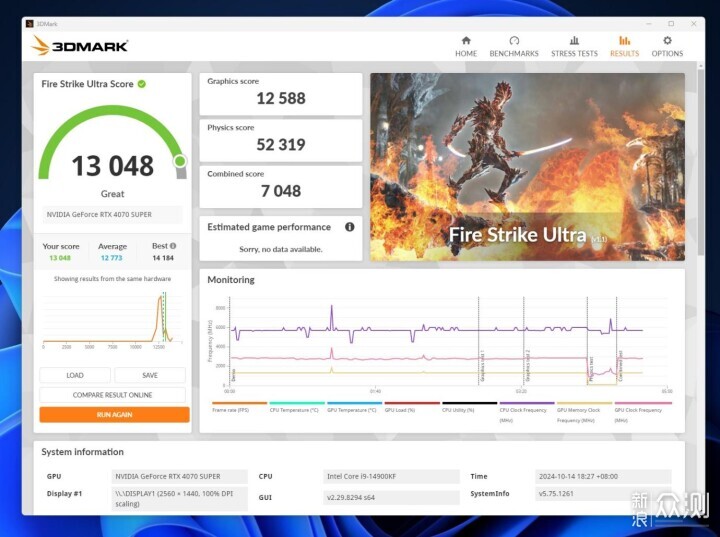720x537 pixels.
Task: Click the SAVE button
Action: [150, 375]
